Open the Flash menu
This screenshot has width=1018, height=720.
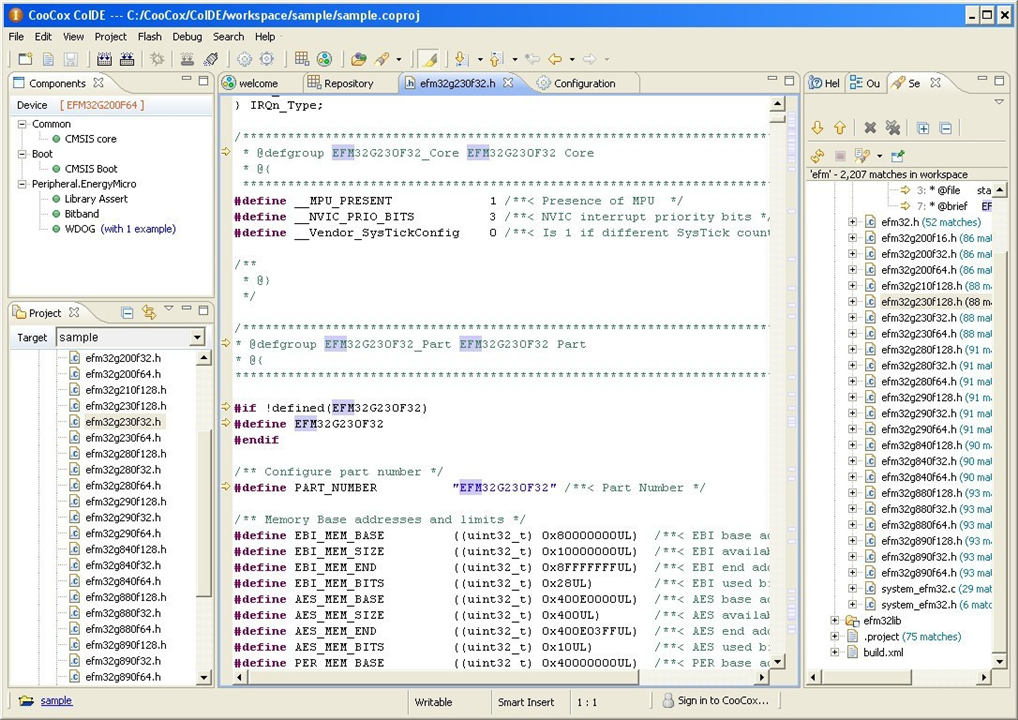(149, 37)
